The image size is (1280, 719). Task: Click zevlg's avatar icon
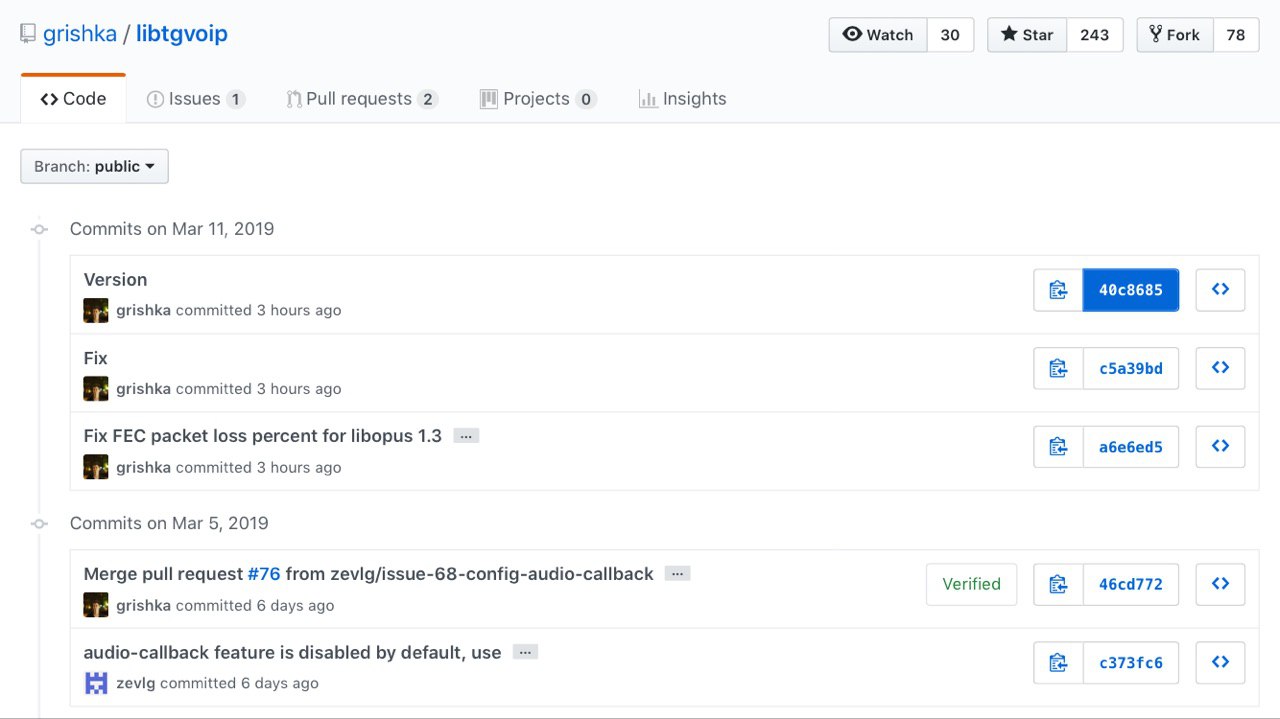(96, 683)
